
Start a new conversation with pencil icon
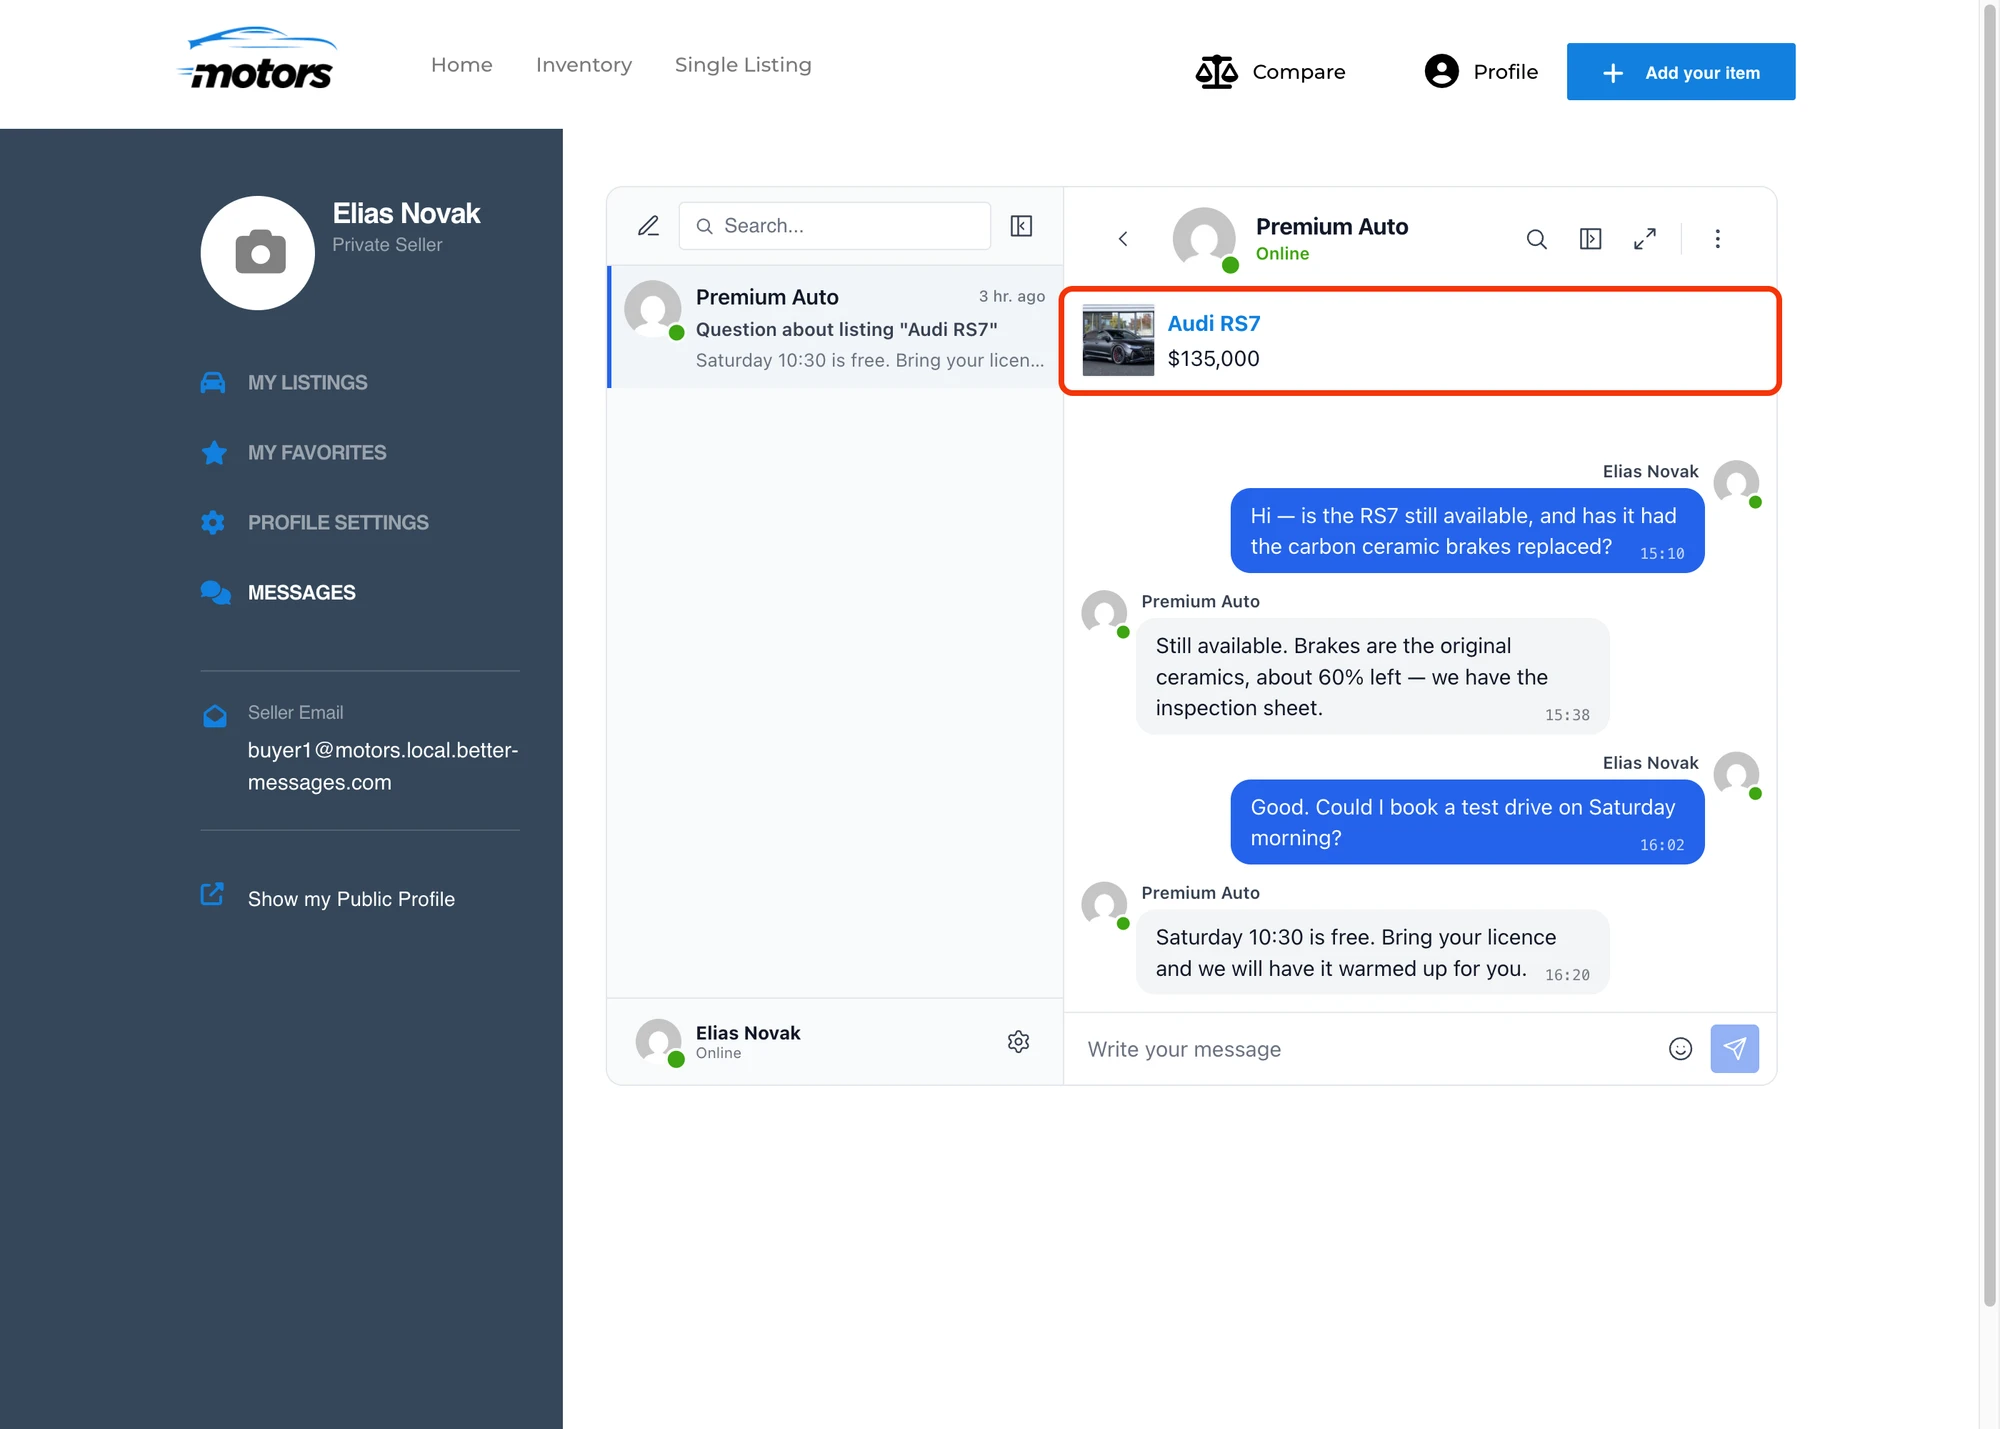tap(648, 226)
